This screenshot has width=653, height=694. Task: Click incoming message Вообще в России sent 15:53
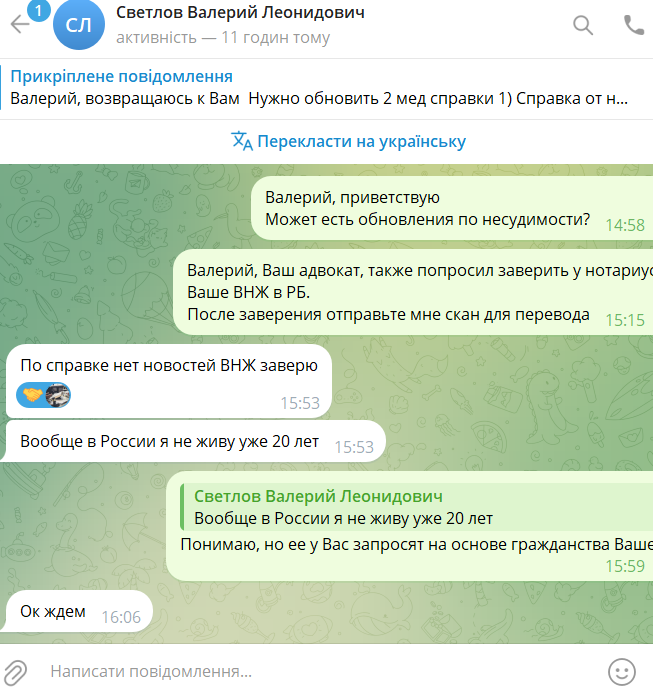[x=193, y=441]
